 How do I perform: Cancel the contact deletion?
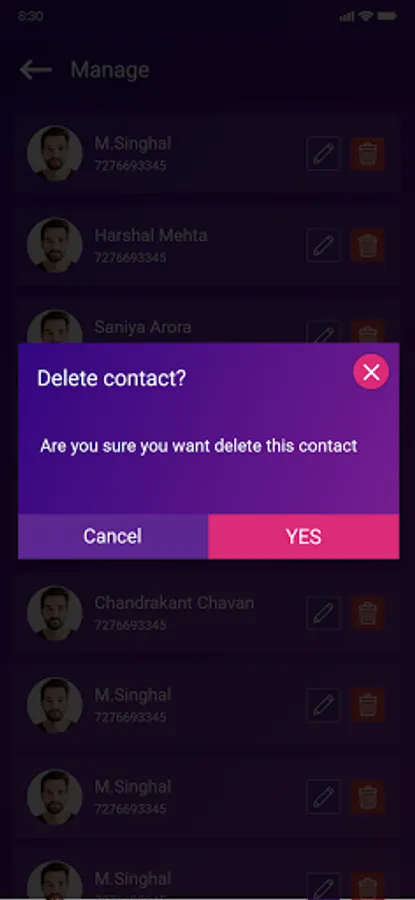click(x=113, y=536)
